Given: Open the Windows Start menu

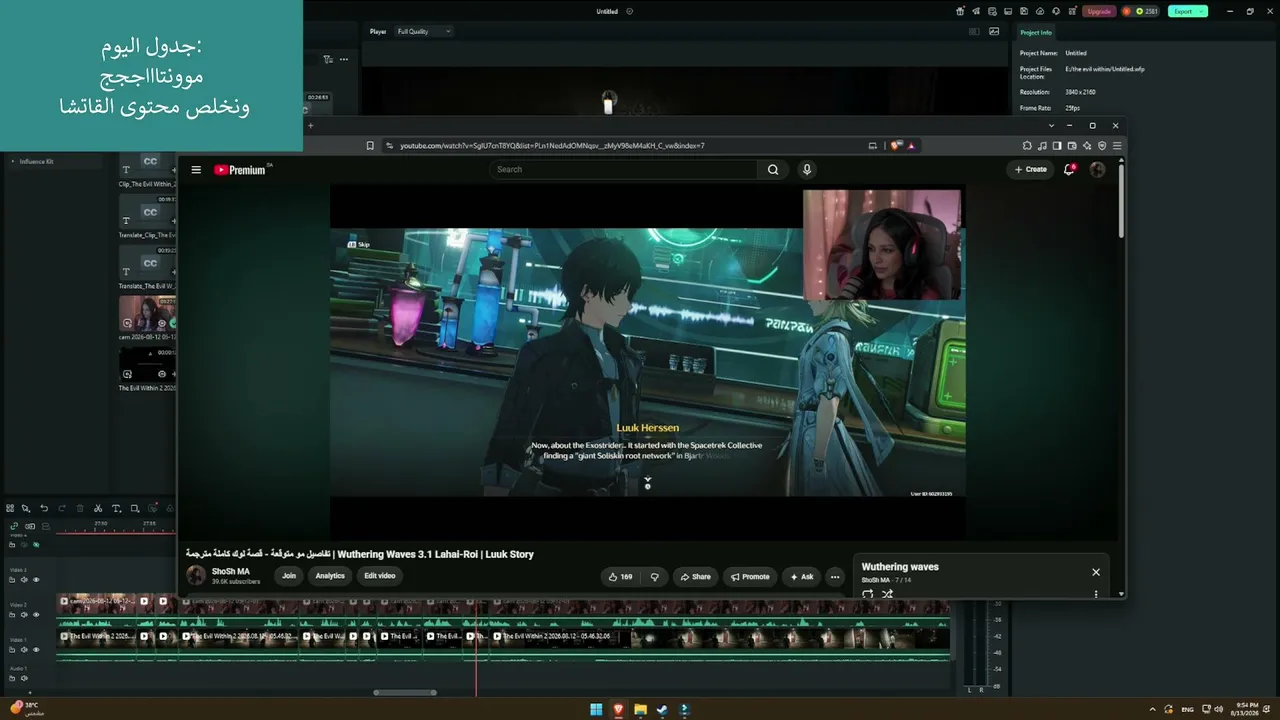Looking at the screenshot, I should point(596,710).
